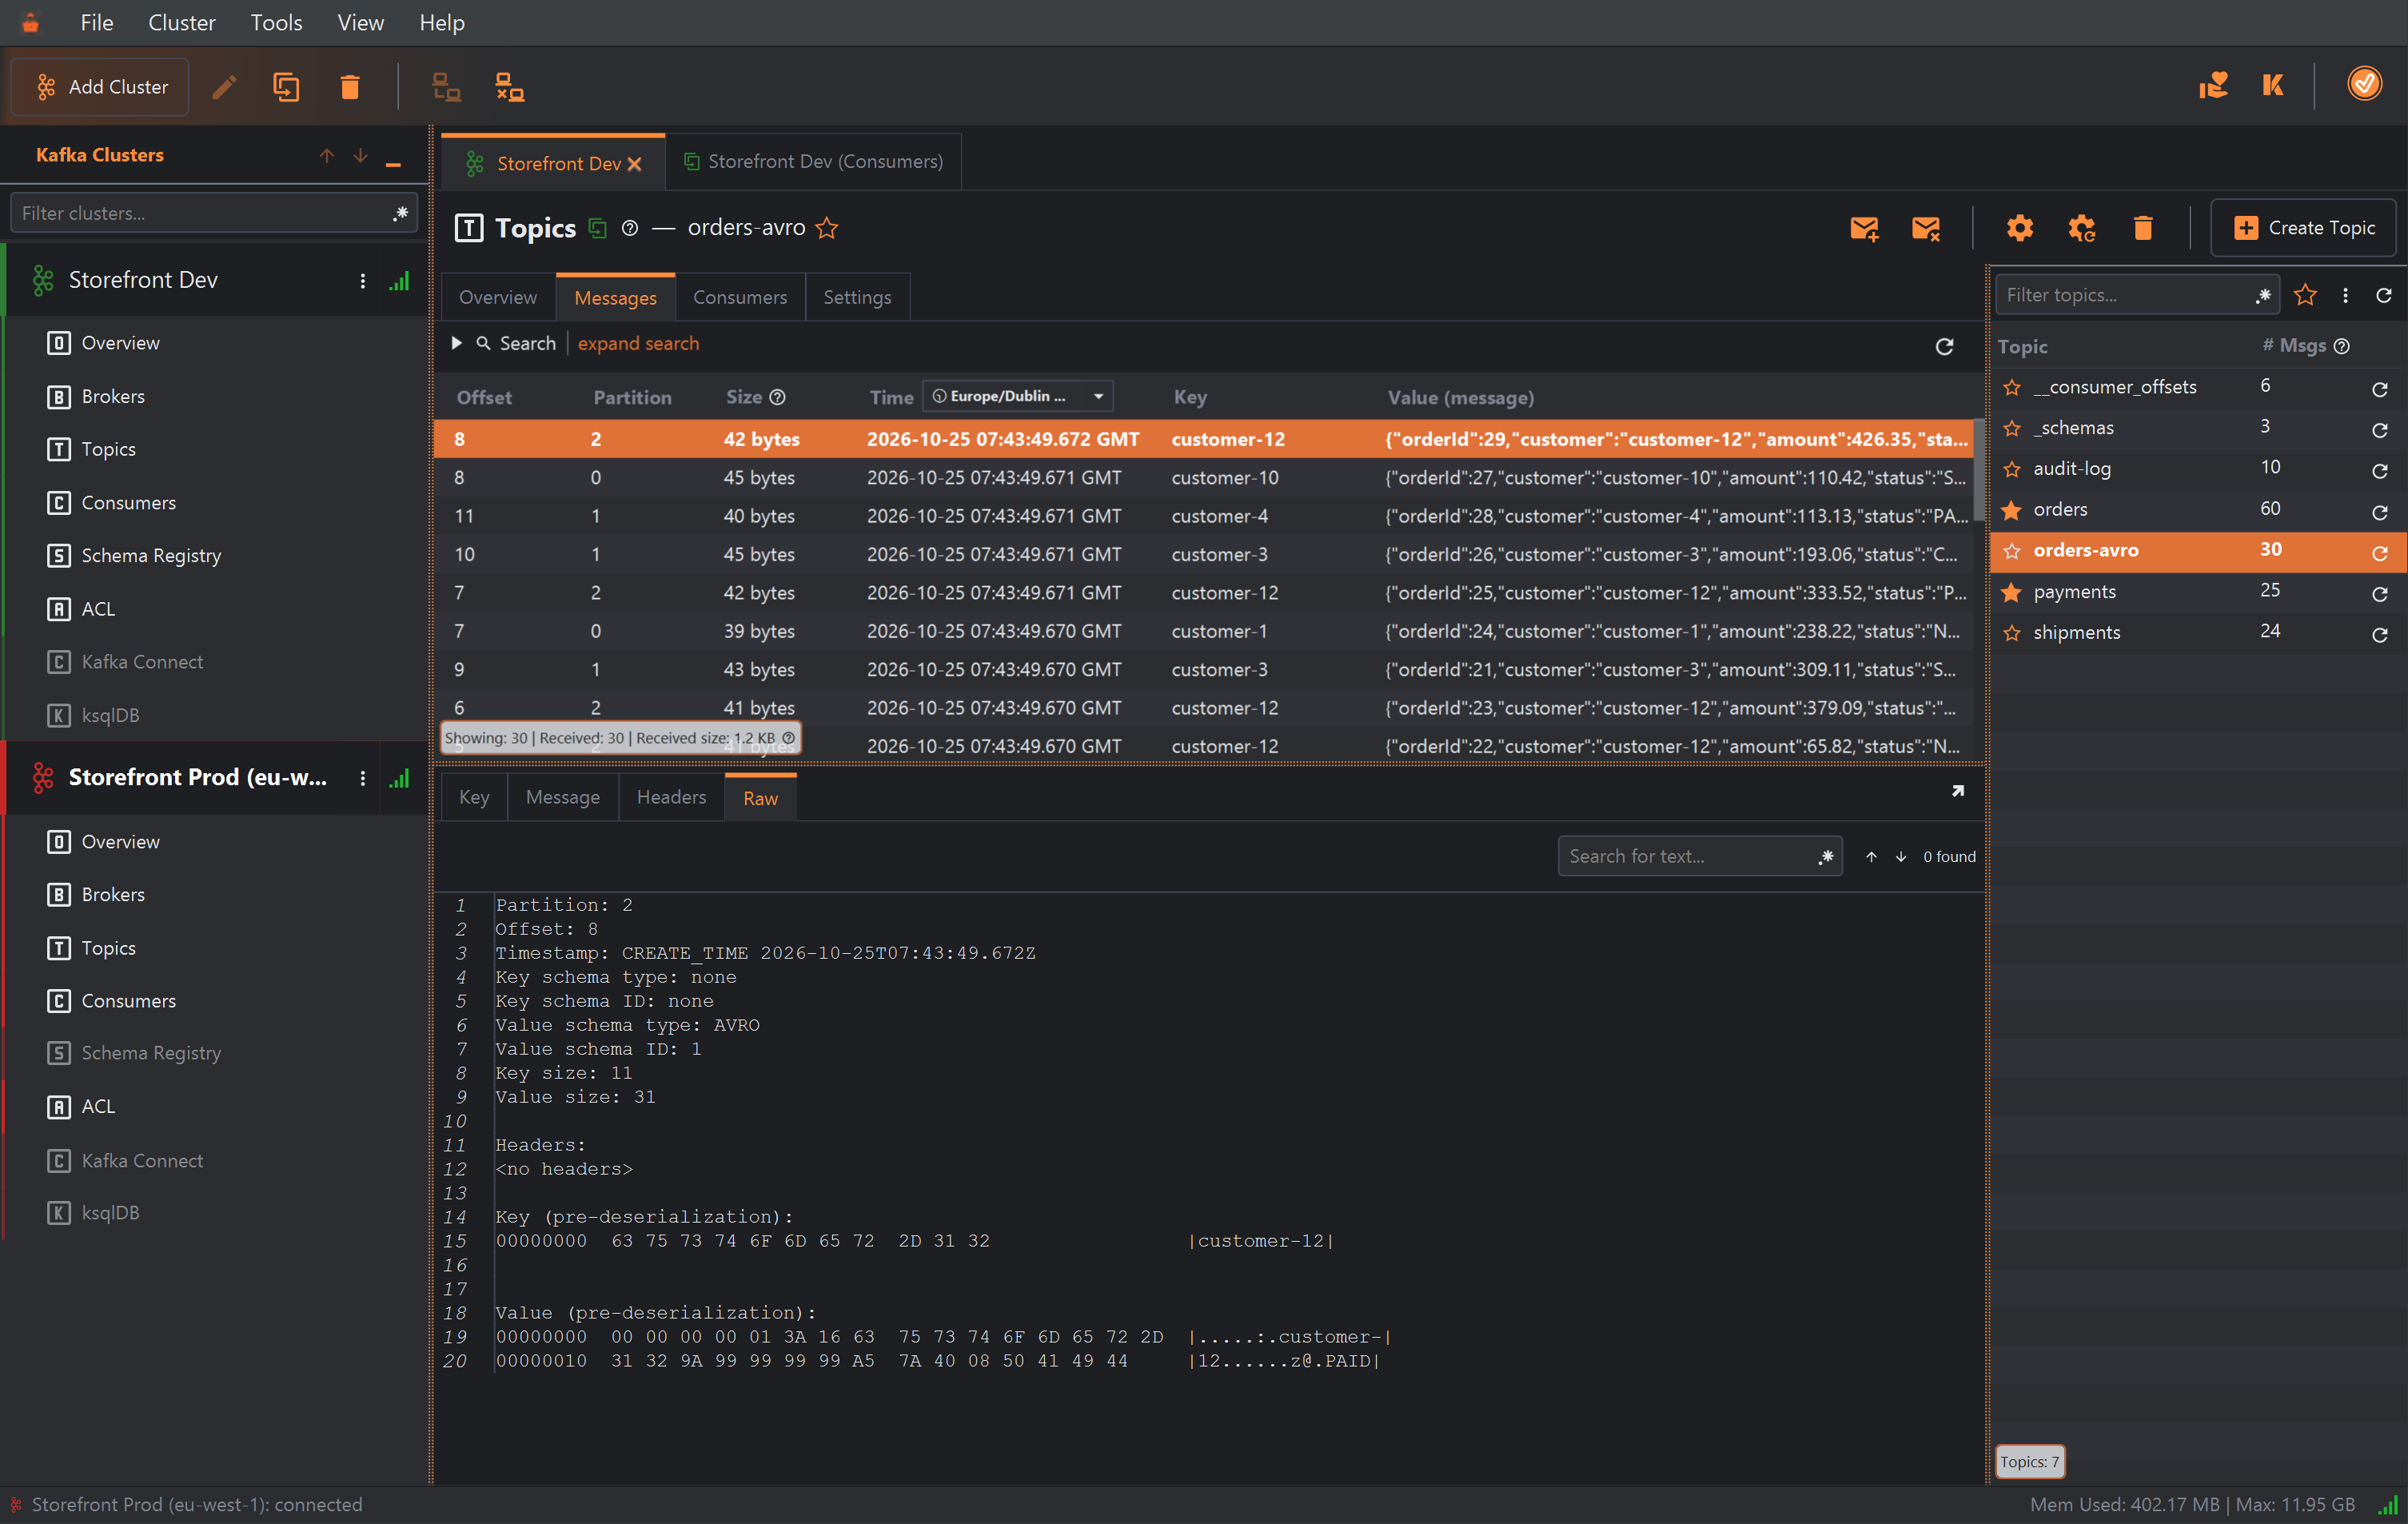
Task: Select message row with key customer-4
Action: coord(1204,516)
